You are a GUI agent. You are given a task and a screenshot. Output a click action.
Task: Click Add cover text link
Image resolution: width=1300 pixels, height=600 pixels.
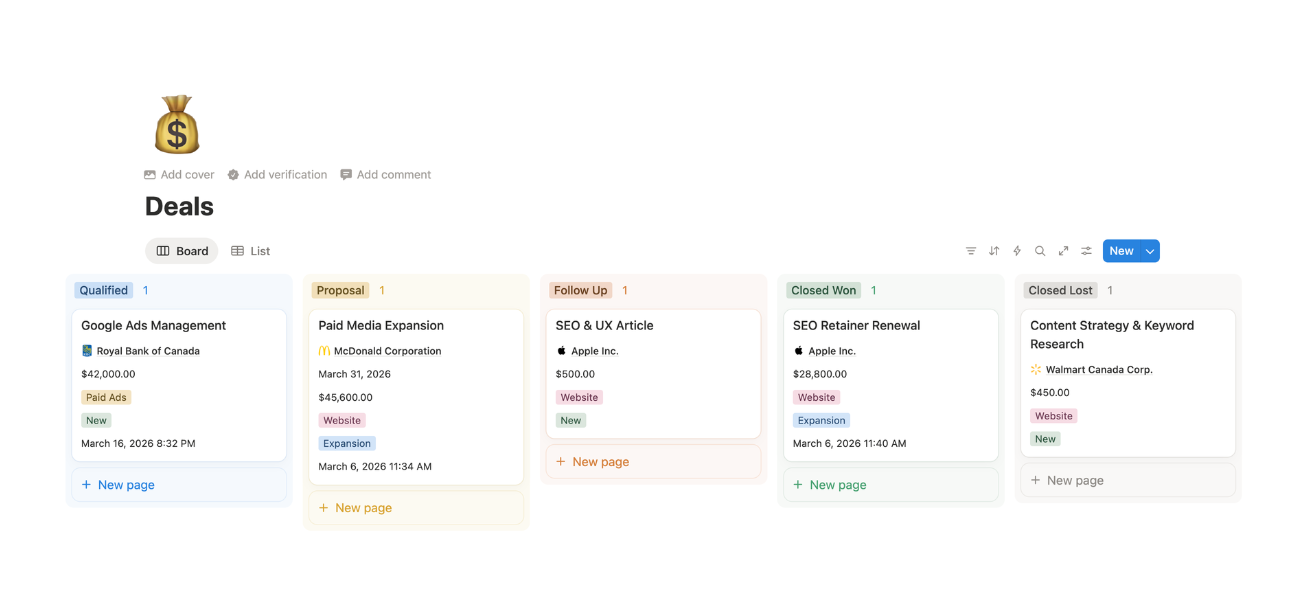187,175
